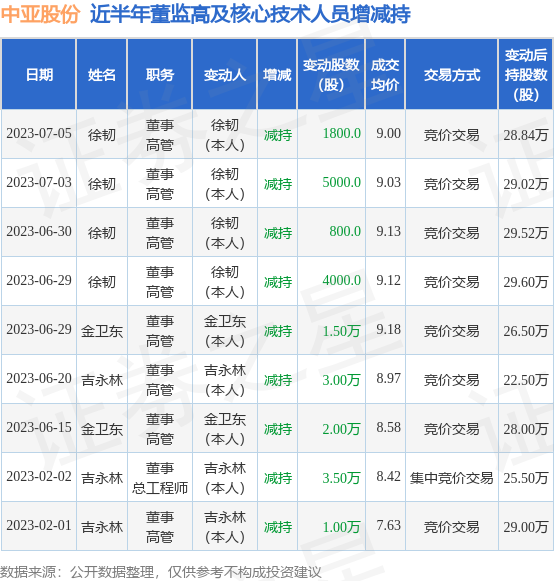The image size is (554, 581).
Task: Click the average price 8.58
Action: 388,427
